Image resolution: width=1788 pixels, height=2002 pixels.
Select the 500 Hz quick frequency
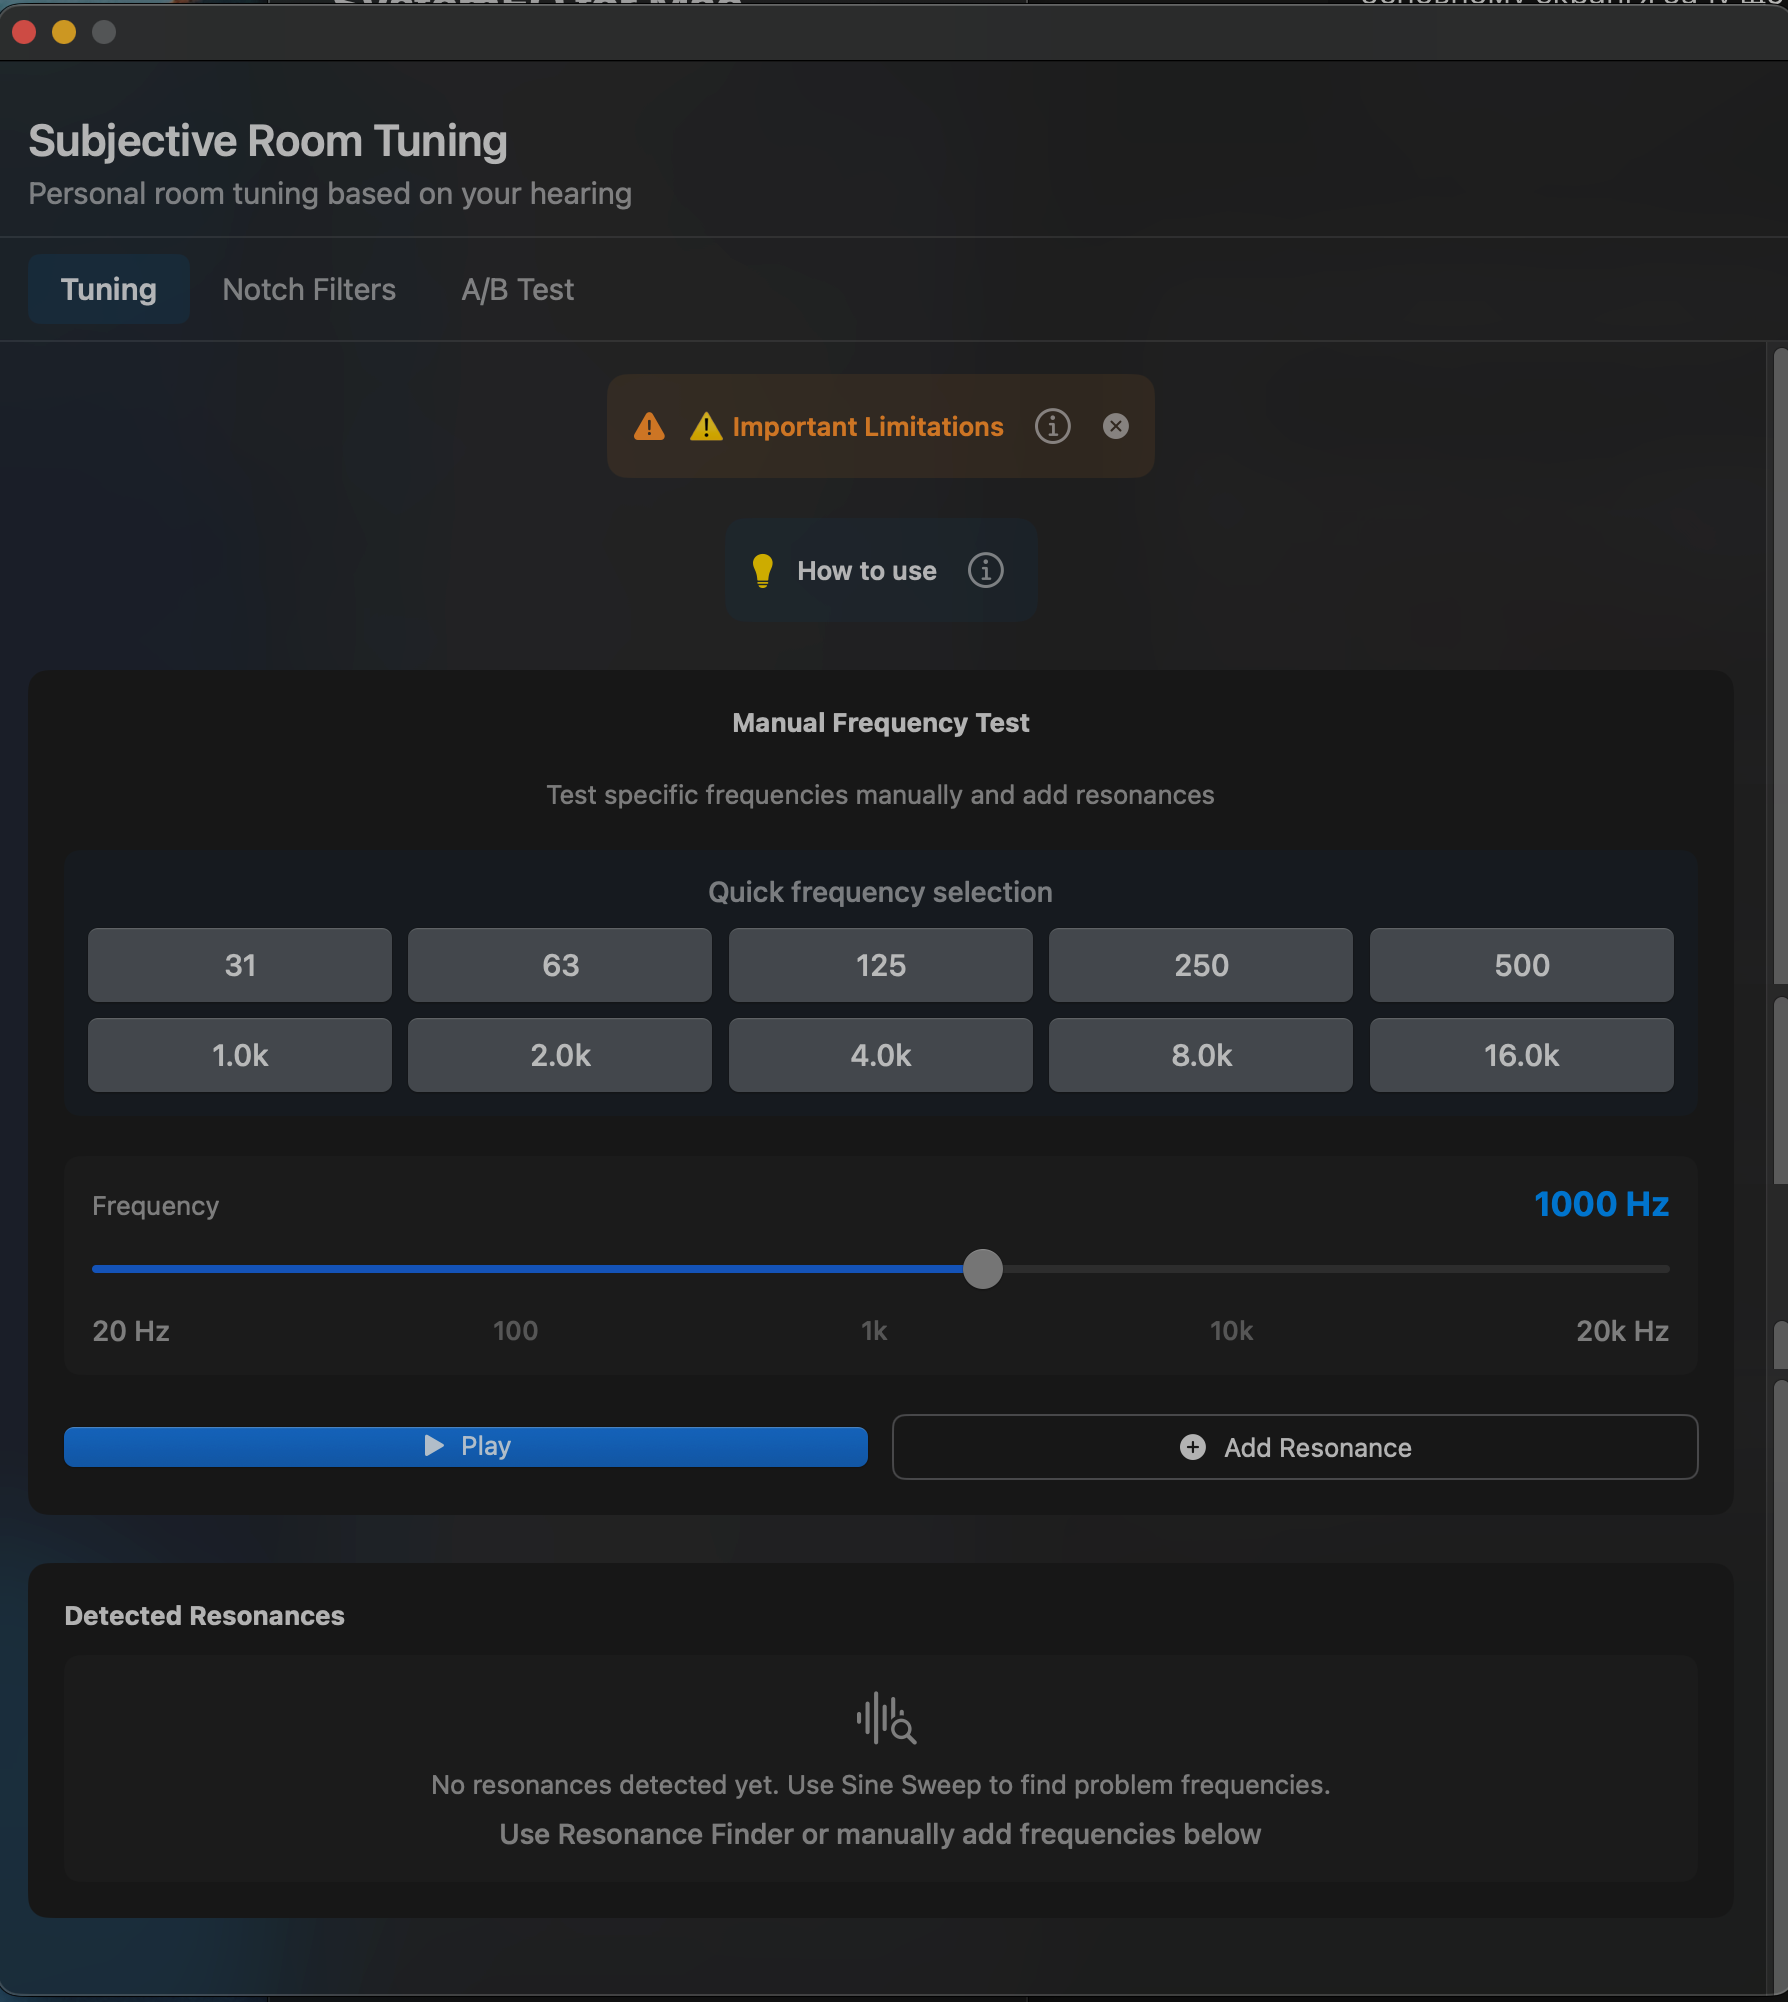1522,965
